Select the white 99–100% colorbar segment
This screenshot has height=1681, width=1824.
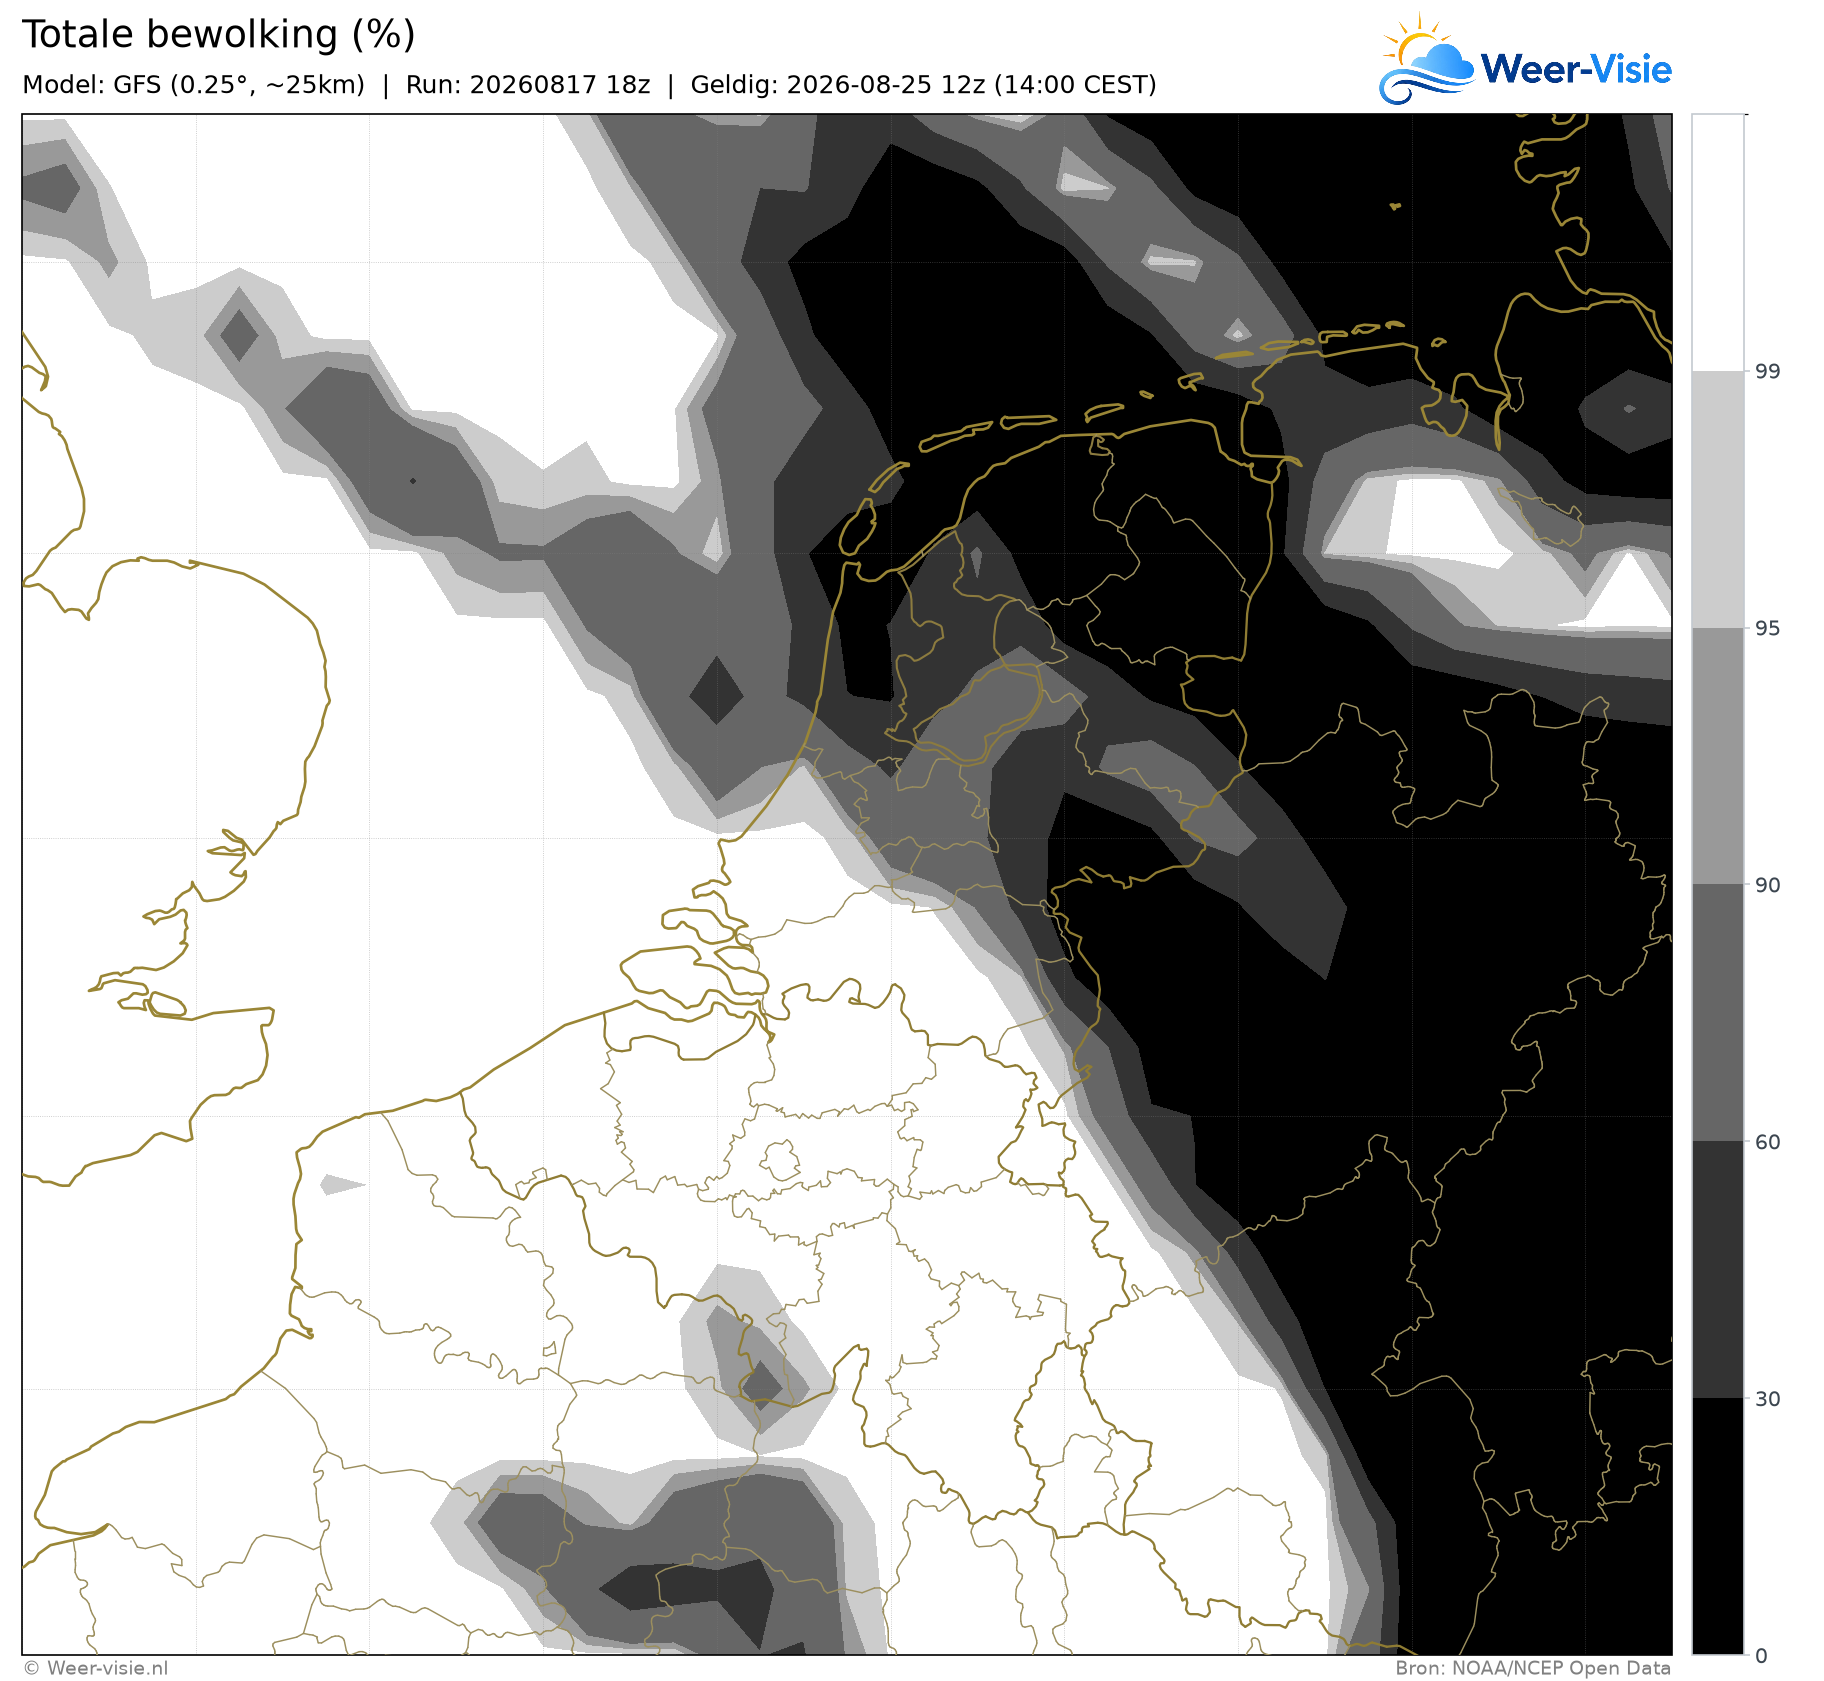pyautogui.click(x=1718, y=243)
